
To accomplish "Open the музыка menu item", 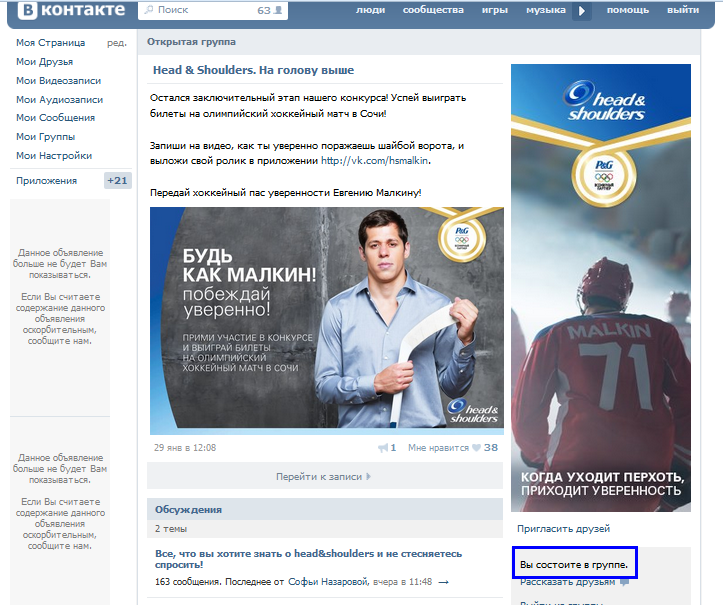I will pyautogui.click(x=546, y=10).
